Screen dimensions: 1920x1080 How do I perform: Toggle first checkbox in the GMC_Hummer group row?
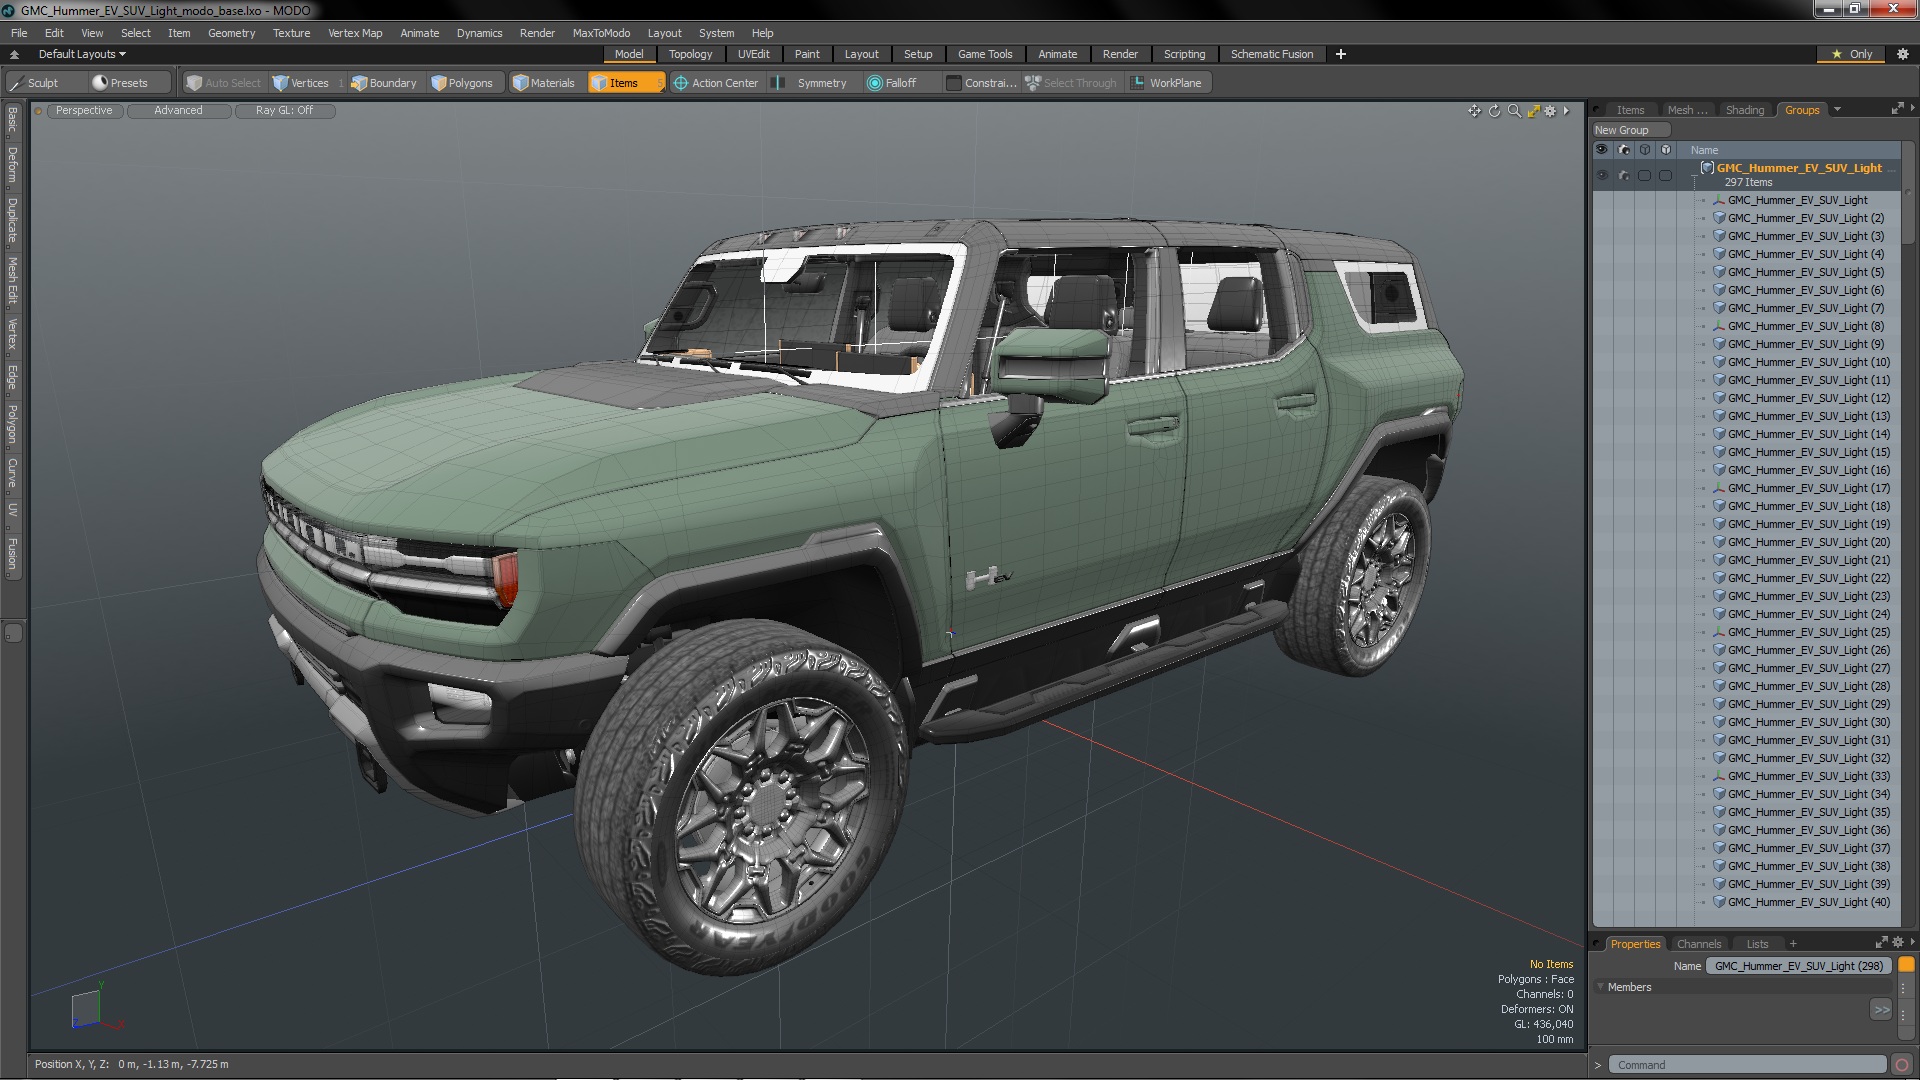pos(1645,175)
